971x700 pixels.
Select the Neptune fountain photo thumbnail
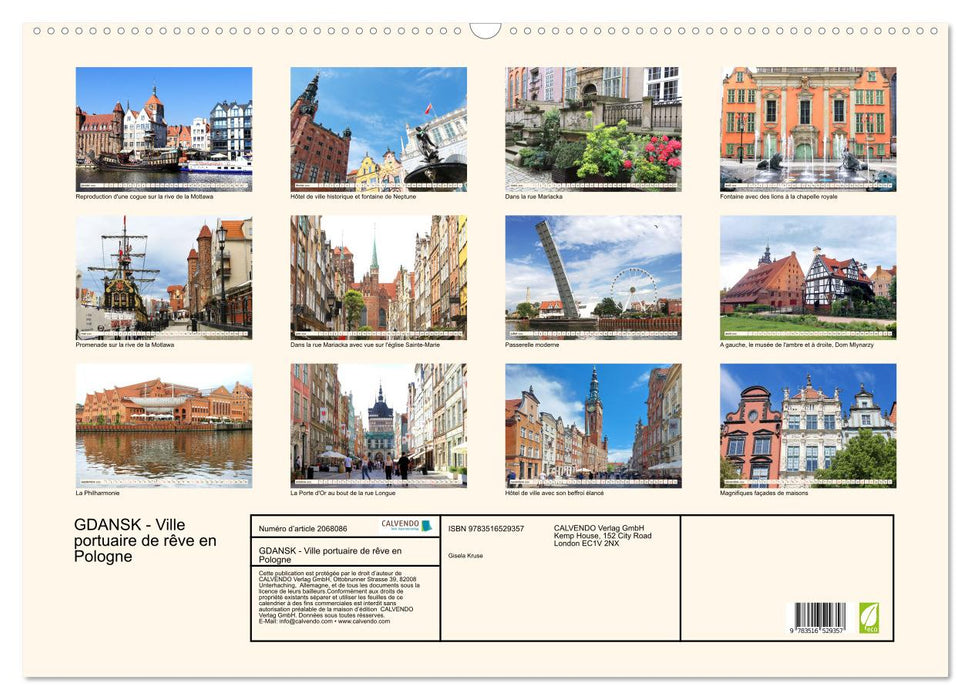click(x=374, y=128)
